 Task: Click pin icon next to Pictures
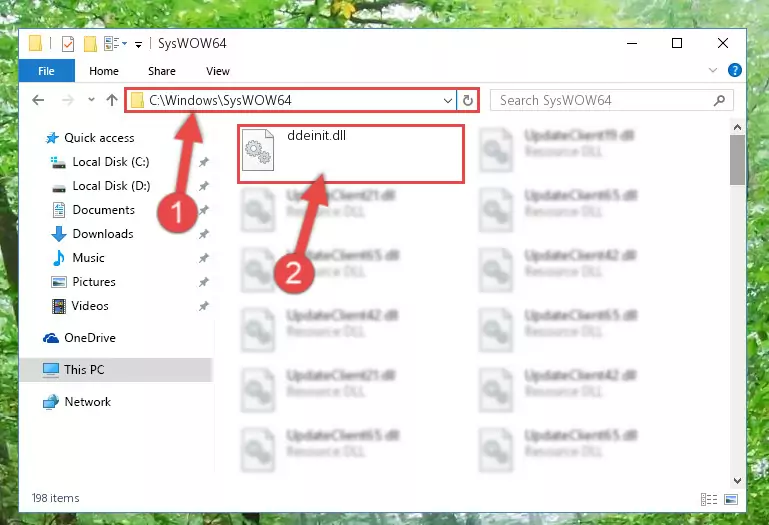tap(204, 282)
